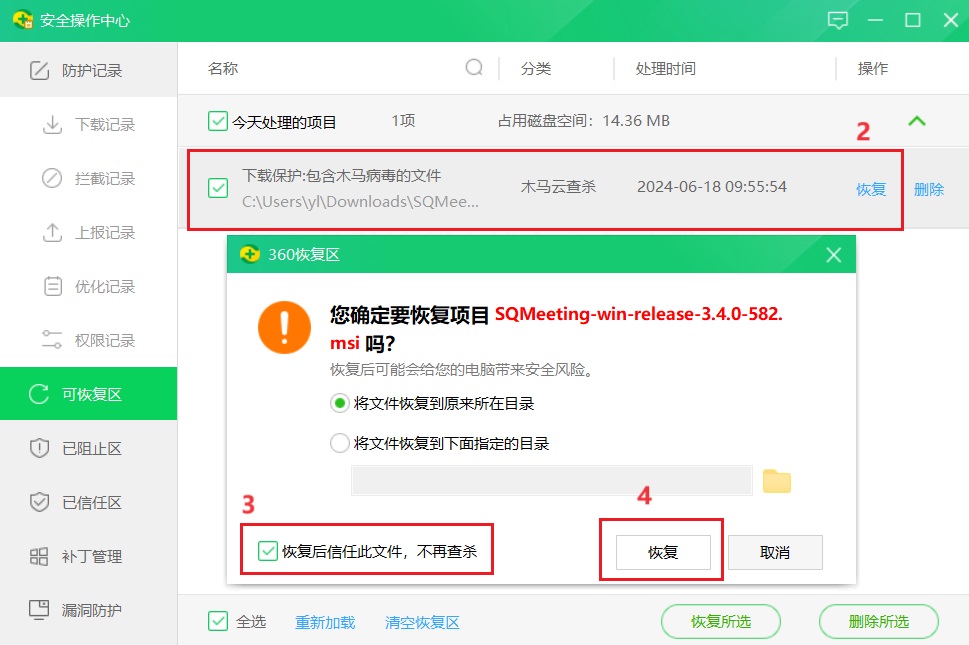This screenshot has height=645, width=969.
Task: Open the 拦截记录 sidebar item
Action: (88, 179)
